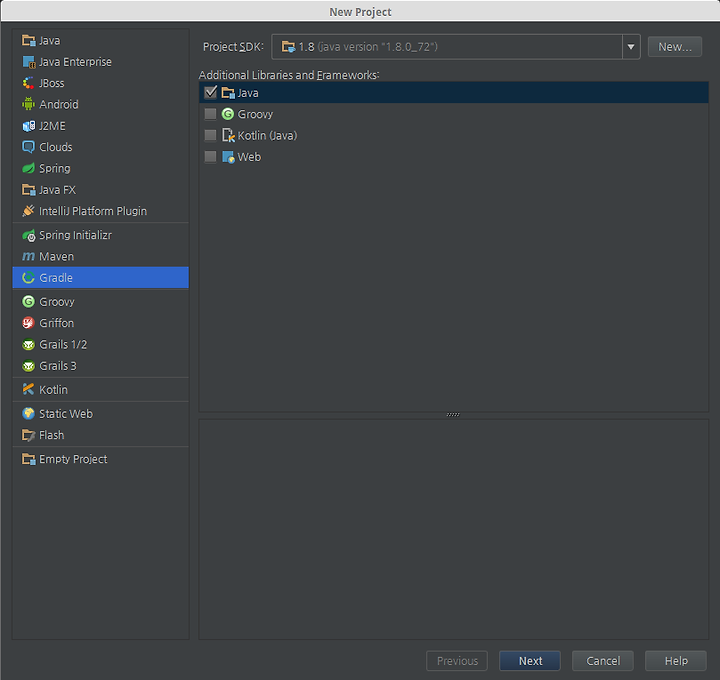
Task: Choose the Static Web globe icon
Action: coord(28,414)
